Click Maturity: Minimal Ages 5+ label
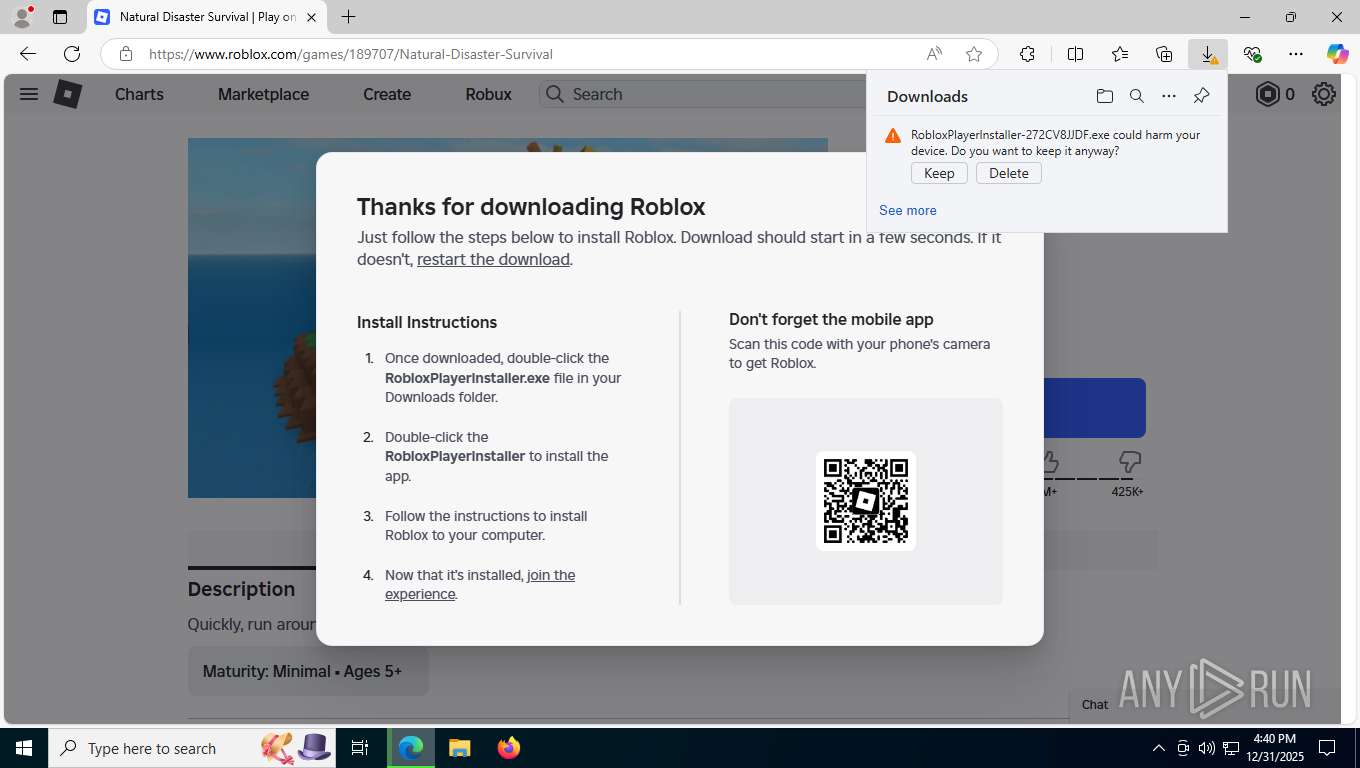This screenshot has height=768, width=1360. [x=308, y=671]
